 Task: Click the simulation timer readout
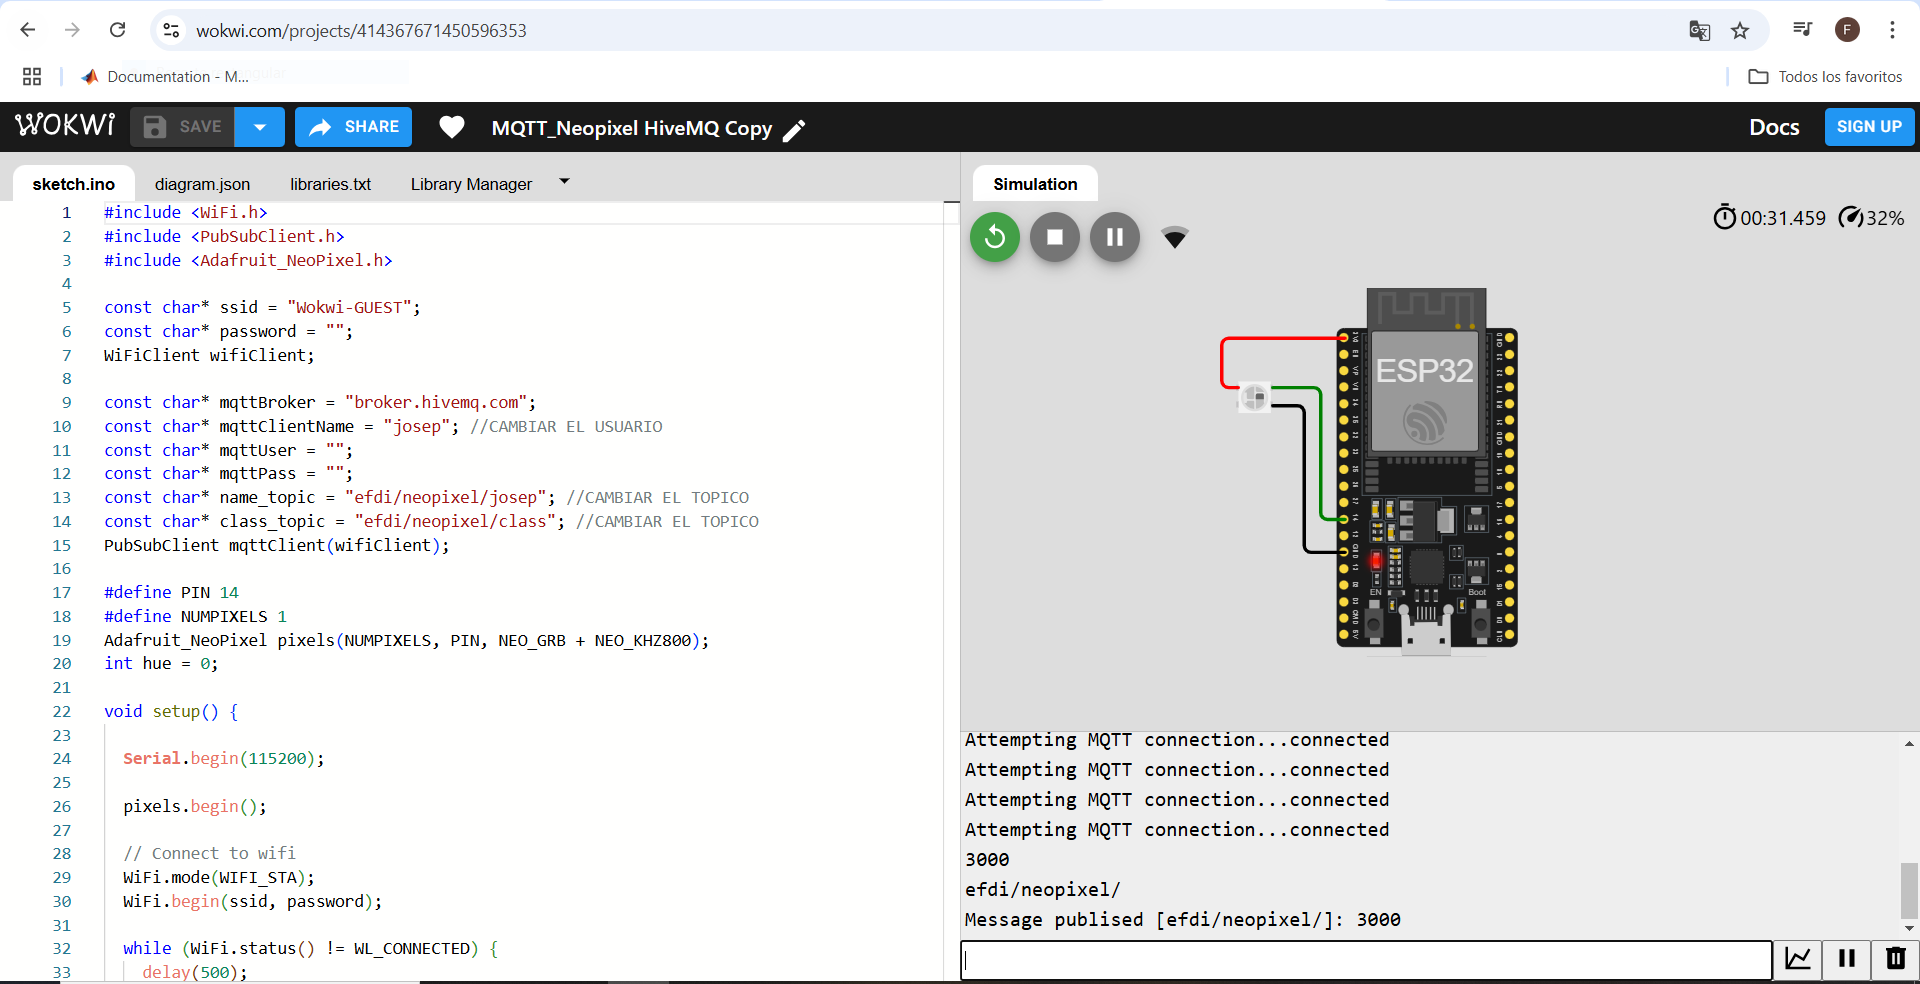pos(1770,218)
